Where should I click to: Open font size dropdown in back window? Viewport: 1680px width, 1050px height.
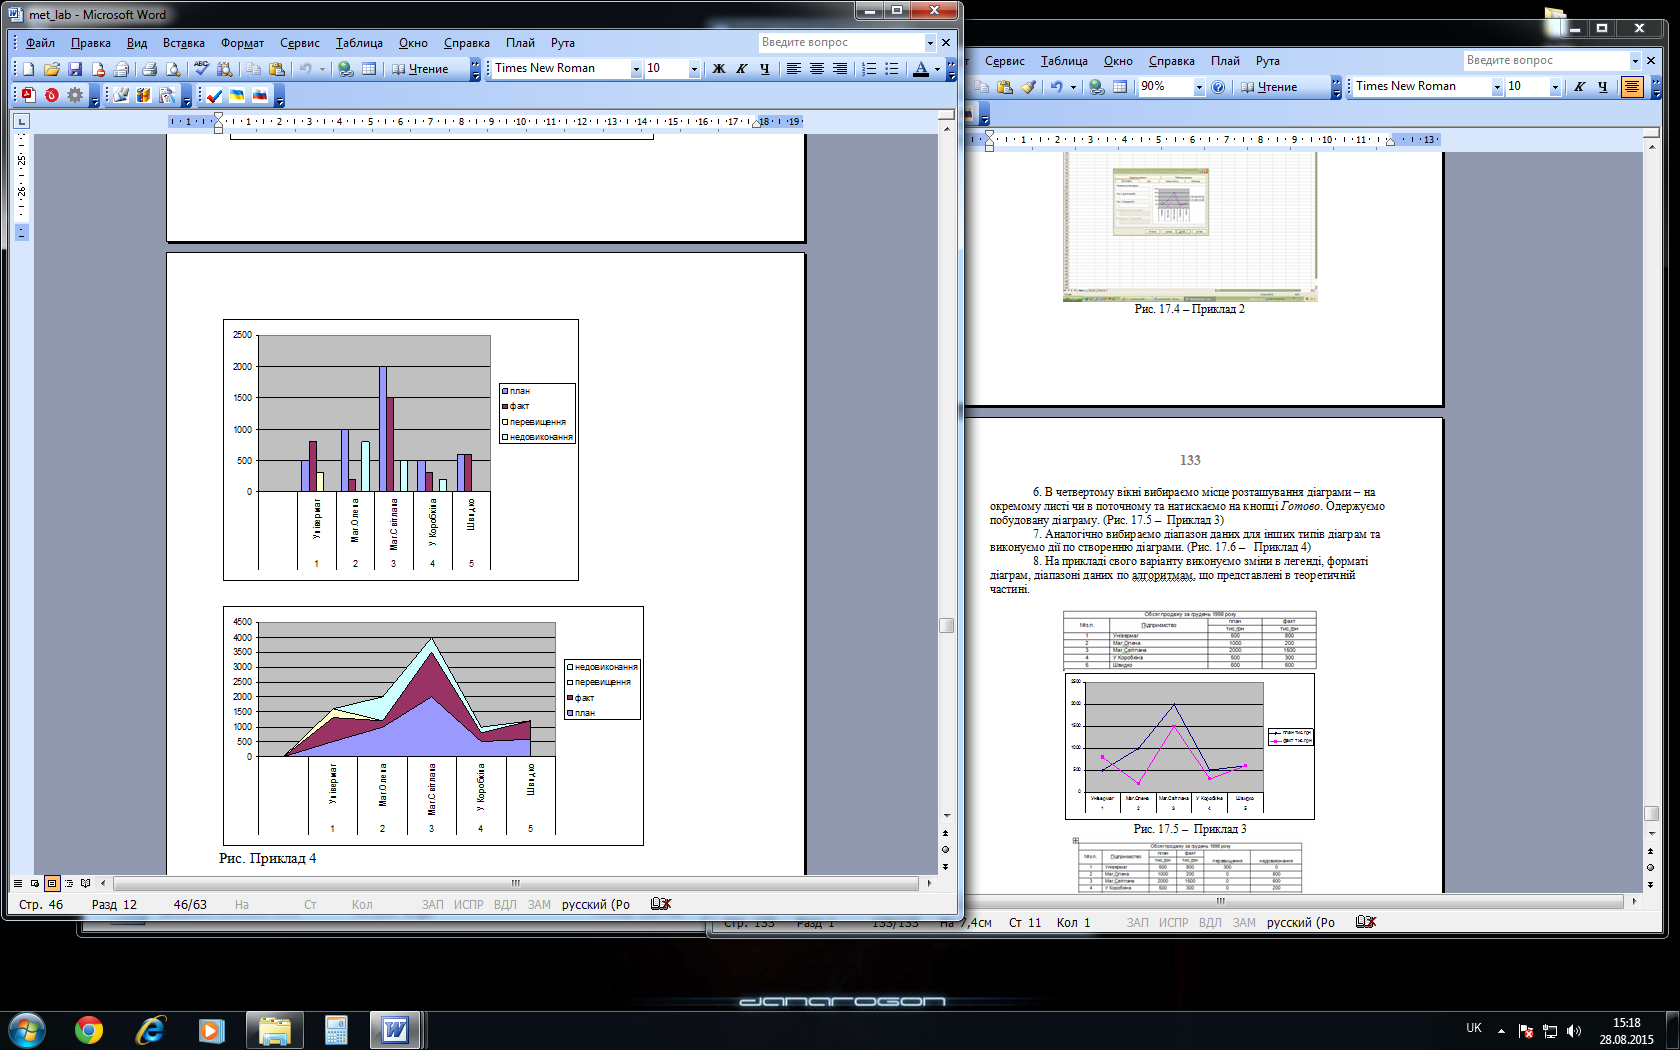click(x=1555, y=87)
